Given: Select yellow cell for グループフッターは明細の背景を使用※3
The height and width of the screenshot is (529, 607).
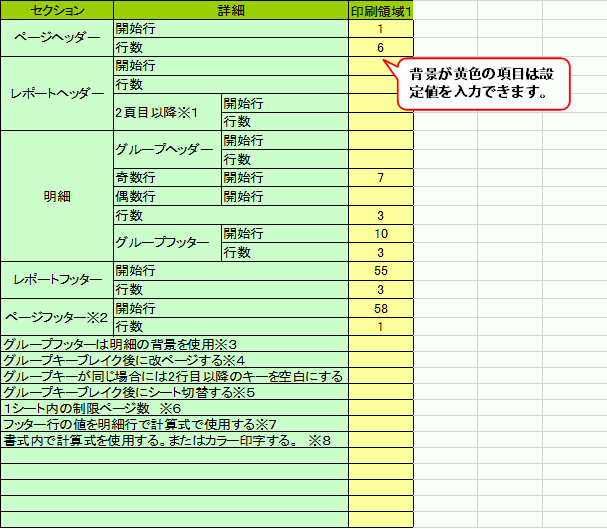Looking at the screenshot, I should tap(381, 344).
